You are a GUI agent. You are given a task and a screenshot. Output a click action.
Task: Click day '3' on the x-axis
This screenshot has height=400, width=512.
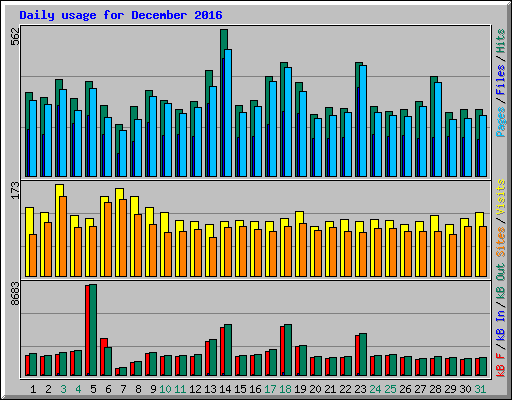click(63, 389)
